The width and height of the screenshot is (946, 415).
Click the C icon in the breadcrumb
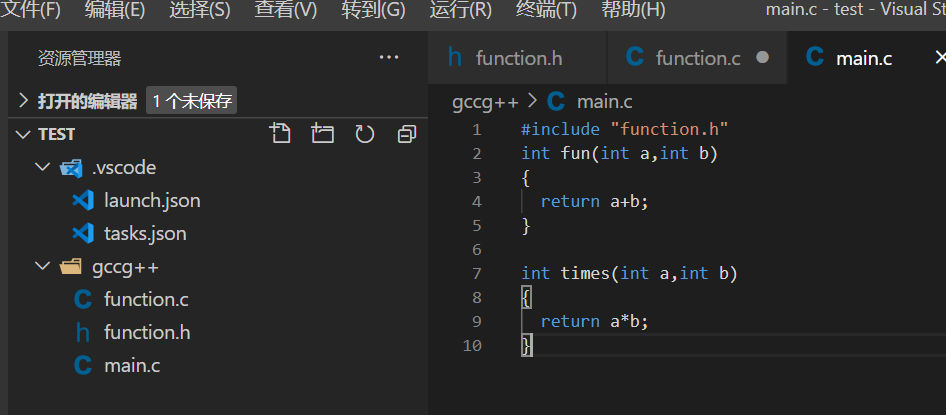click(x=556, y=101)
